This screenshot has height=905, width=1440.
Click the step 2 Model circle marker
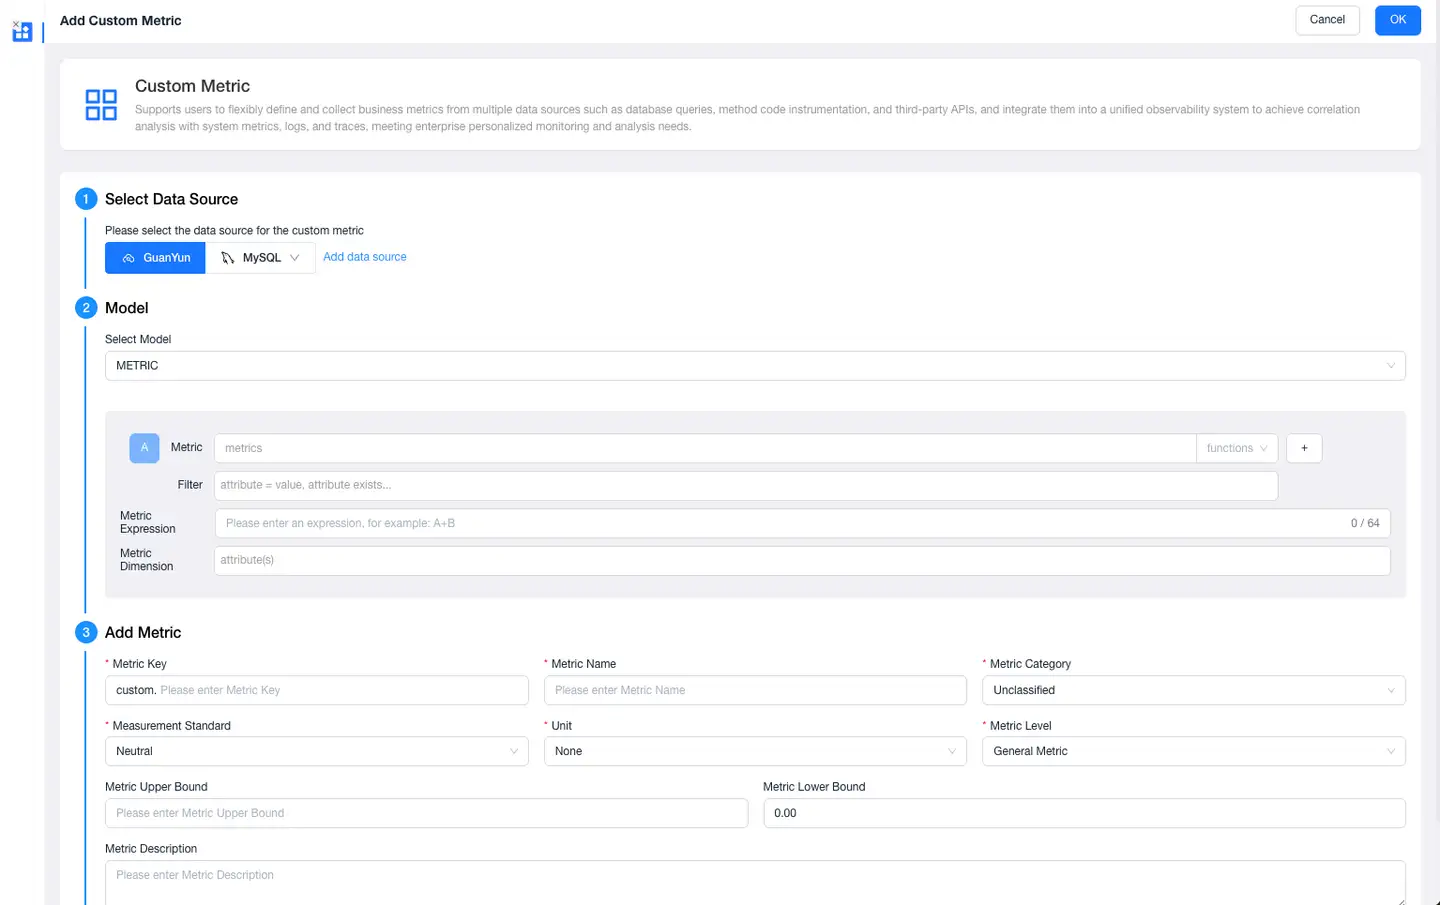[x=86, y=308]
